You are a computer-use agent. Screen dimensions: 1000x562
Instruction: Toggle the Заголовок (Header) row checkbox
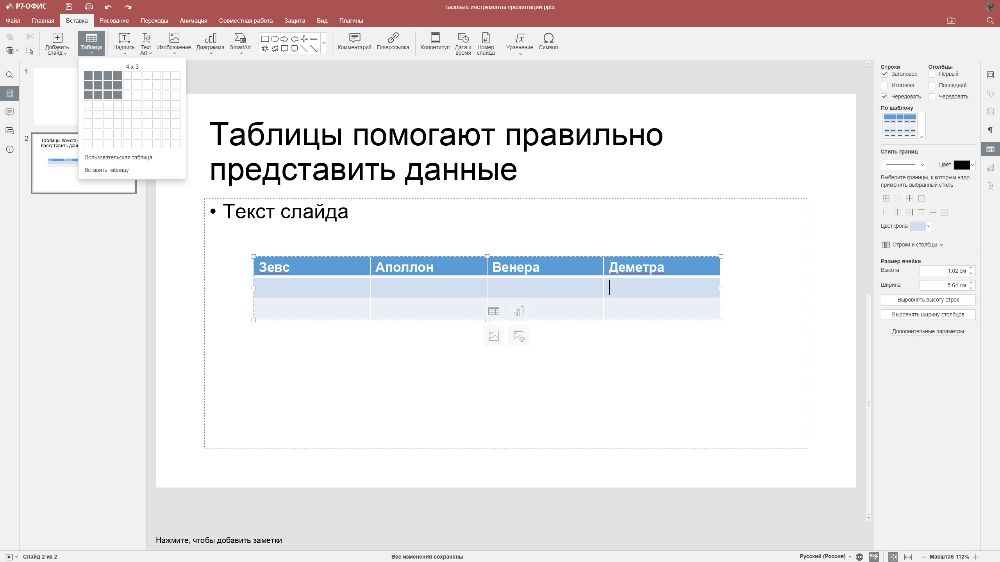(x=885, y=74)
